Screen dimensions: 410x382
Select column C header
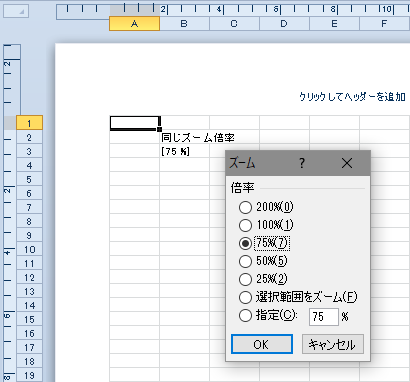[x=234, y=24]
